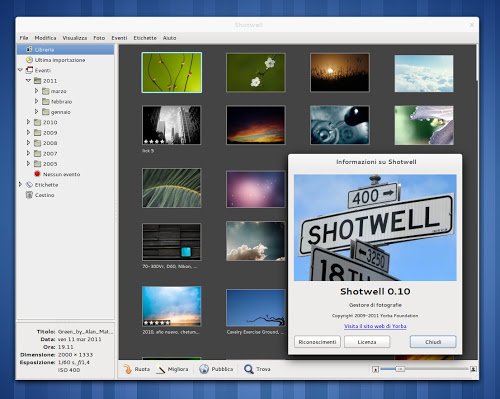Select the white clouds sky thumbnail
The width and height of the screenshot is (500, 399).
(x=424, y=73)
